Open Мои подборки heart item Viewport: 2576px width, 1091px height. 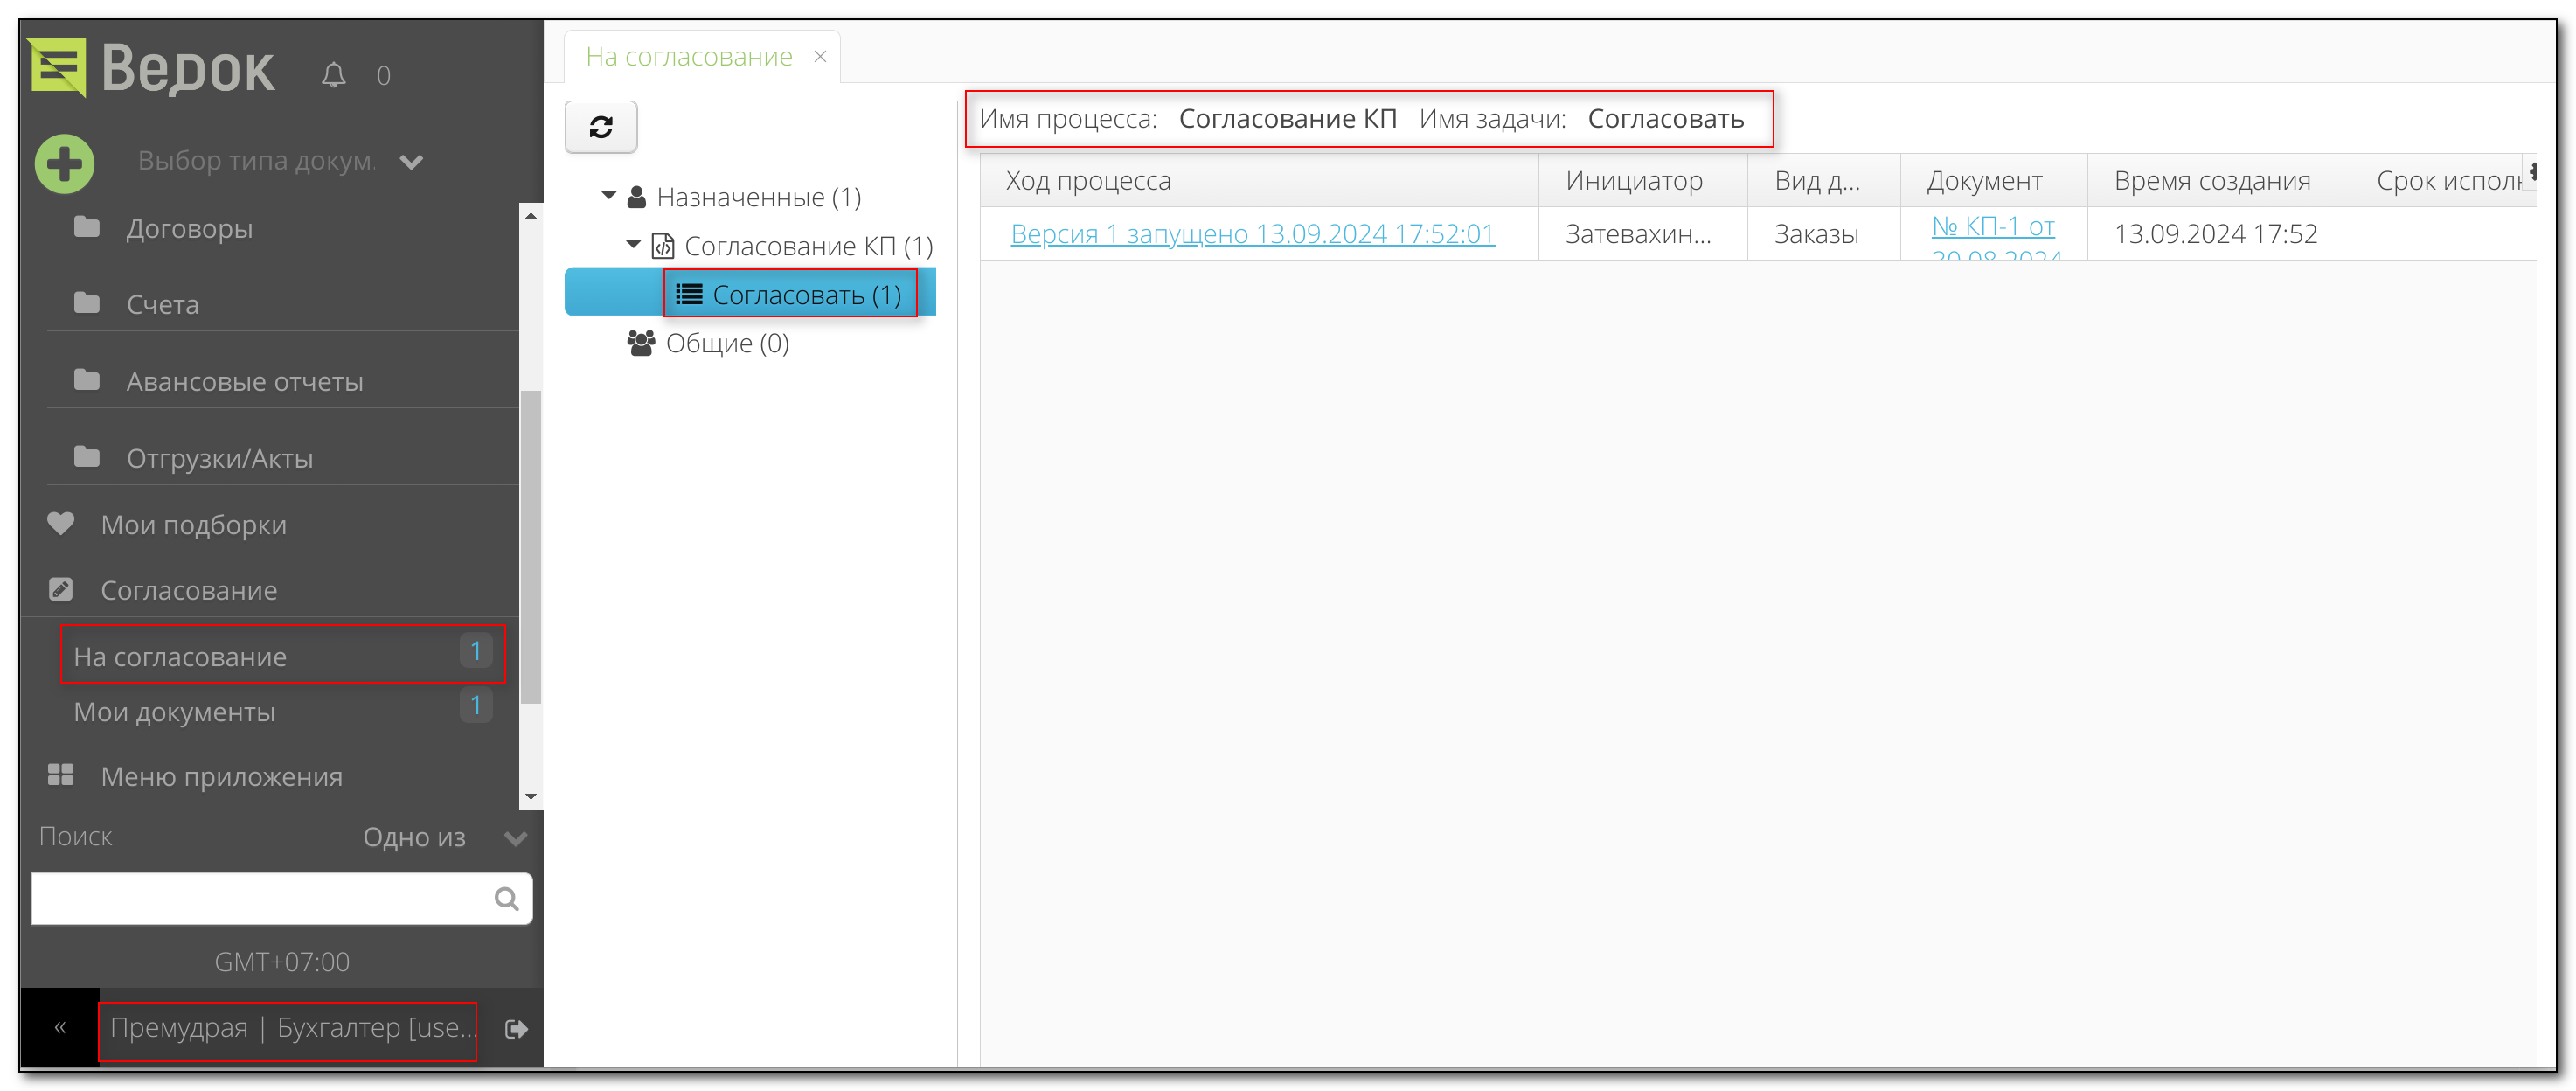[x=193, y=524]
